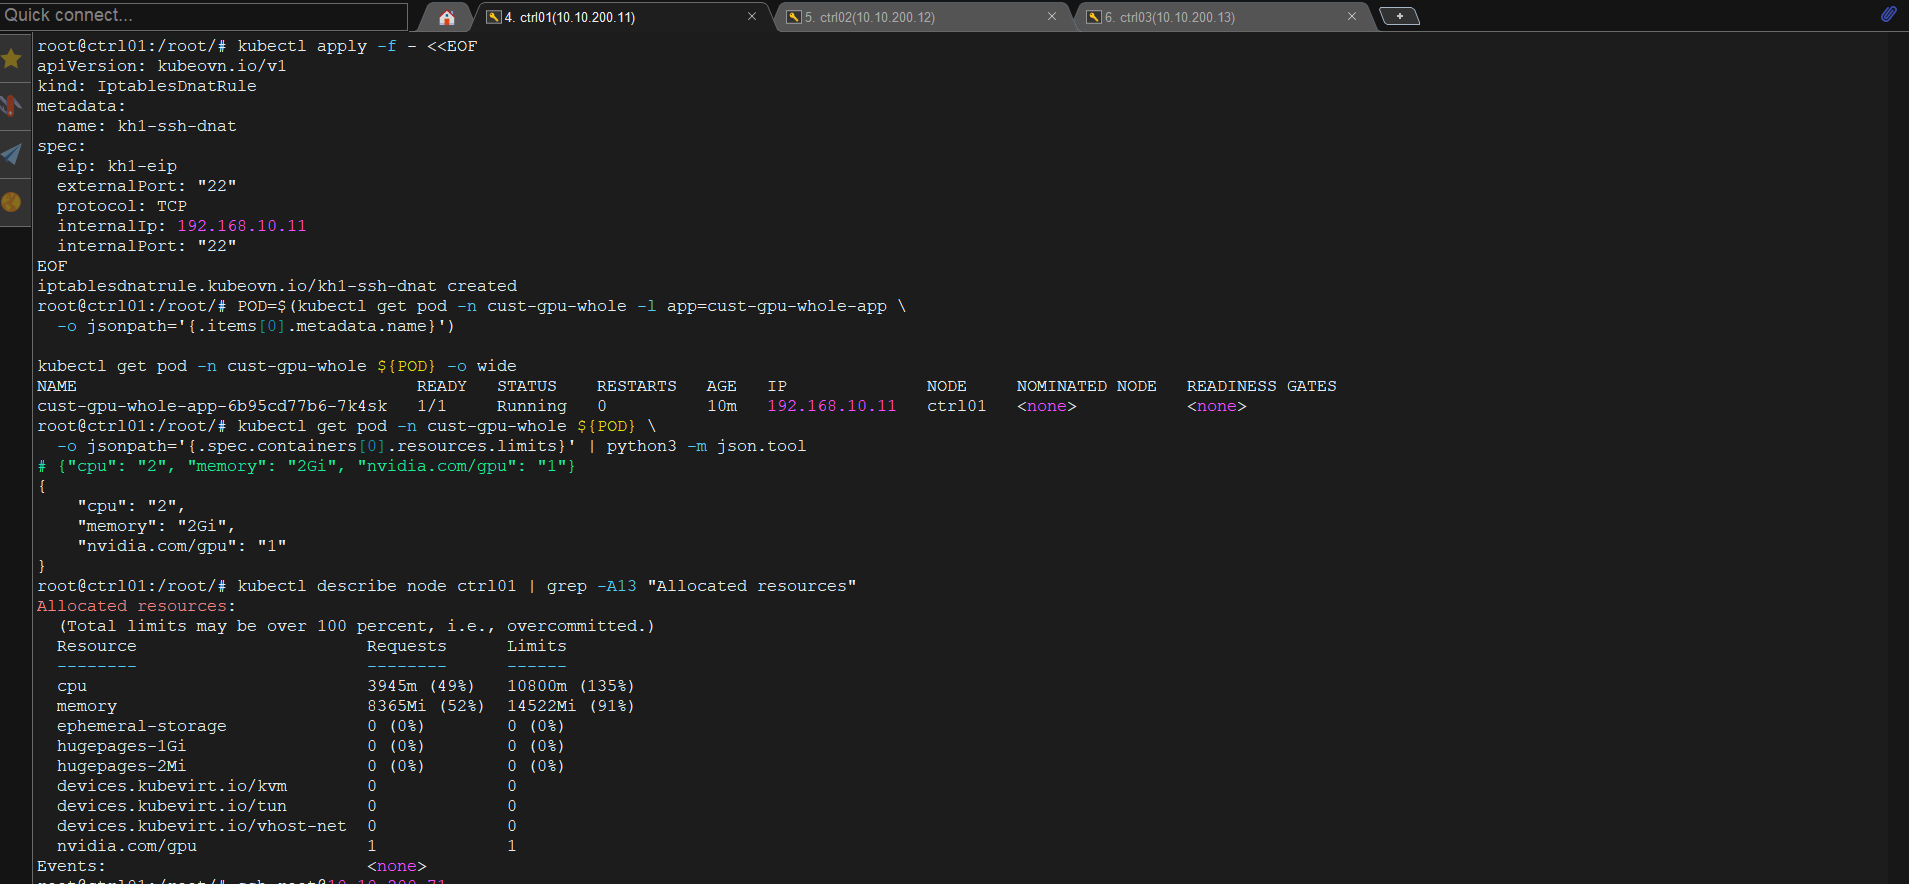Click the key icon on ctrl01 tab
Screen dimensions: 1909x884
[493, 17]
